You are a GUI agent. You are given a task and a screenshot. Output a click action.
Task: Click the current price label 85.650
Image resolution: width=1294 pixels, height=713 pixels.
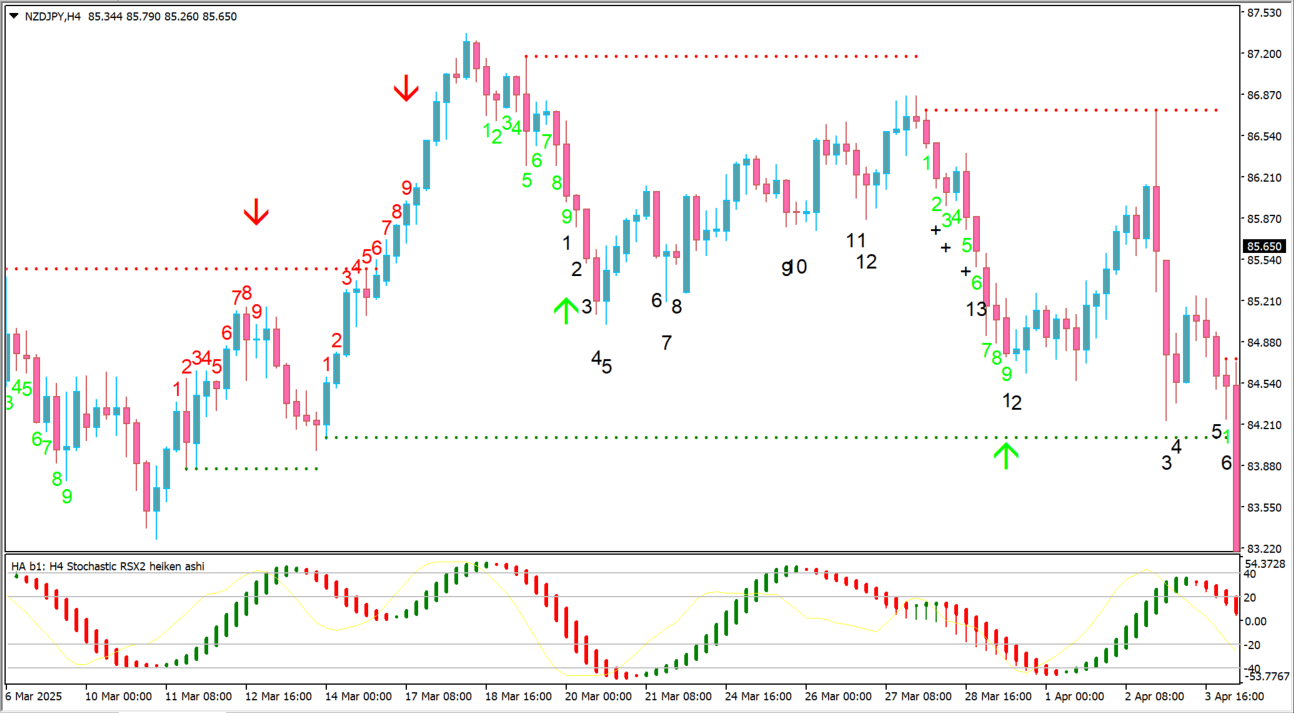1265,246
